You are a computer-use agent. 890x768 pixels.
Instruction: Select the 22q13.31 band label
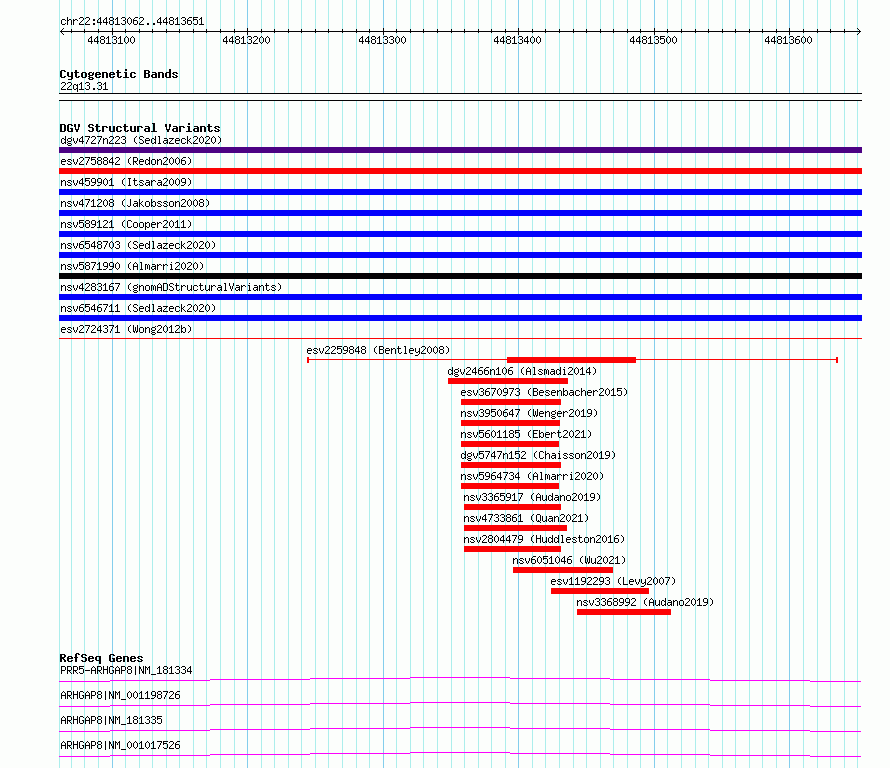click(x=84, y=86)
